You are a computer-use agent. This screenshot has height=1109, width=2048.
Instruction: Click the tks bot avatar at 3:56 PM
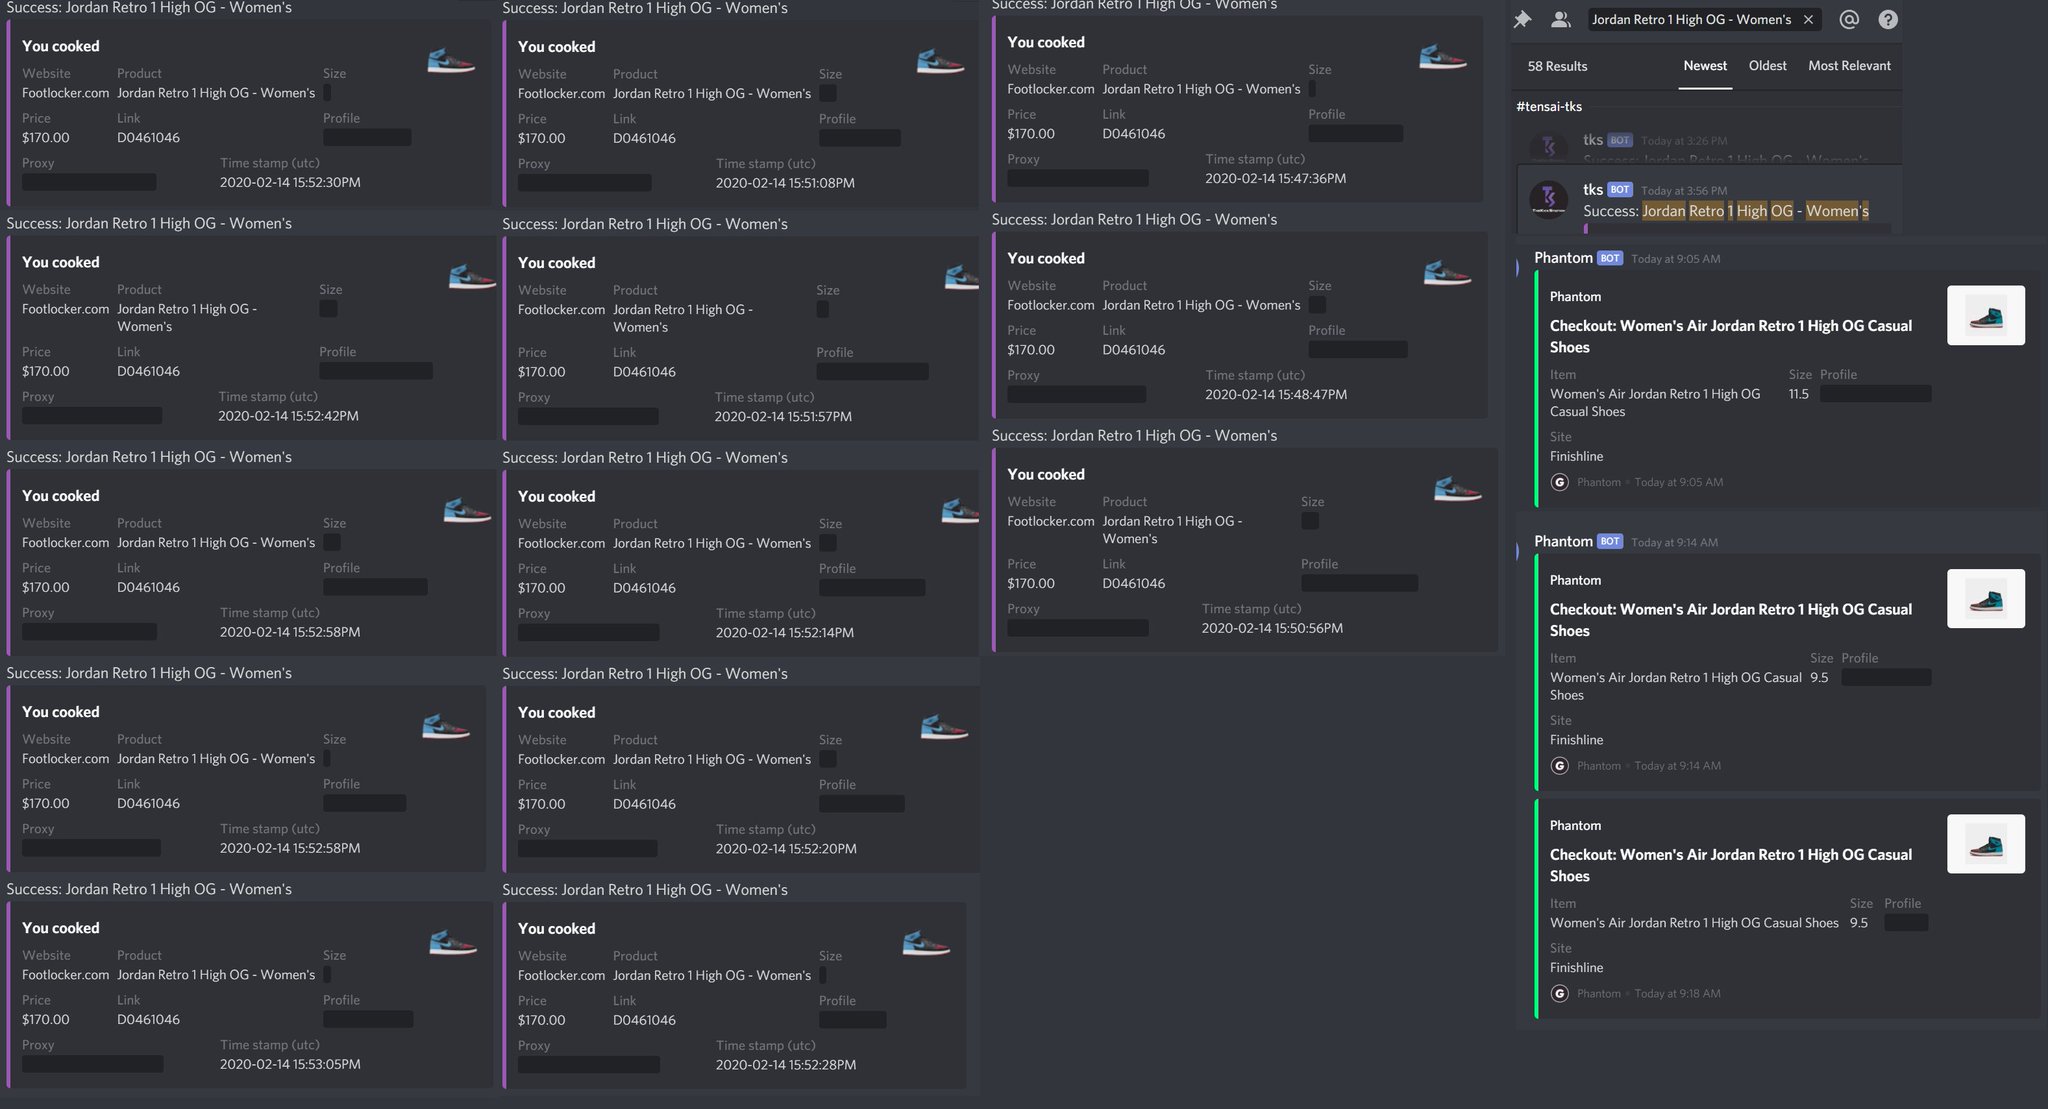[x=1549, y=199]
